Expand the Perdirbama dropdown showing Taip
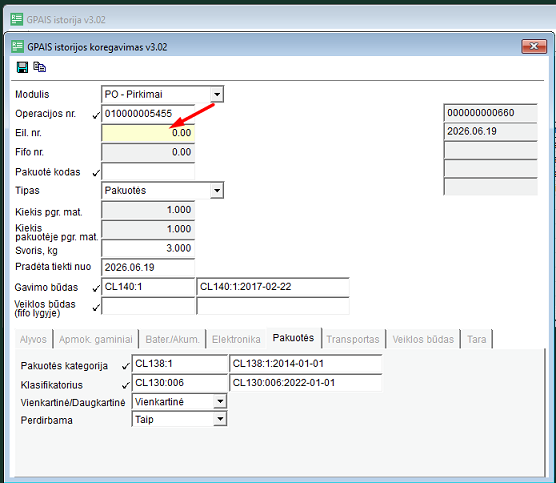This screenshot has width=556, height=483. point(220,419)
